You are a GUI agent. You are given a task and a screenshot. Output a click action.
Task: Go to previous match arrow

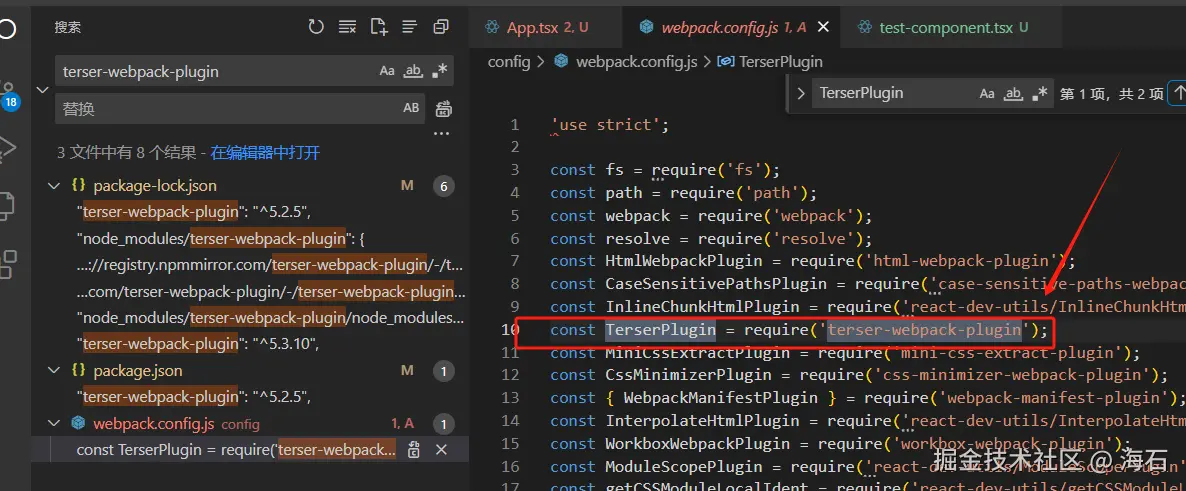coord(1178,94)
